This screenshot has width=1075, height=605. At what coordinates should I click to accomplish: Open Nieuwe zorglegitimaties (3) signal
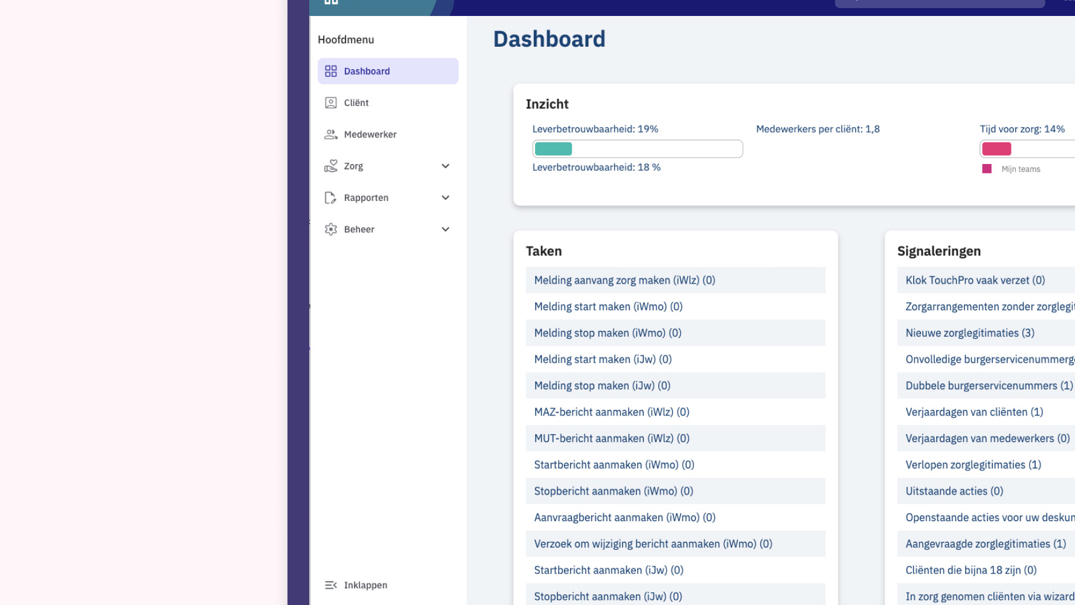point(986,333)
